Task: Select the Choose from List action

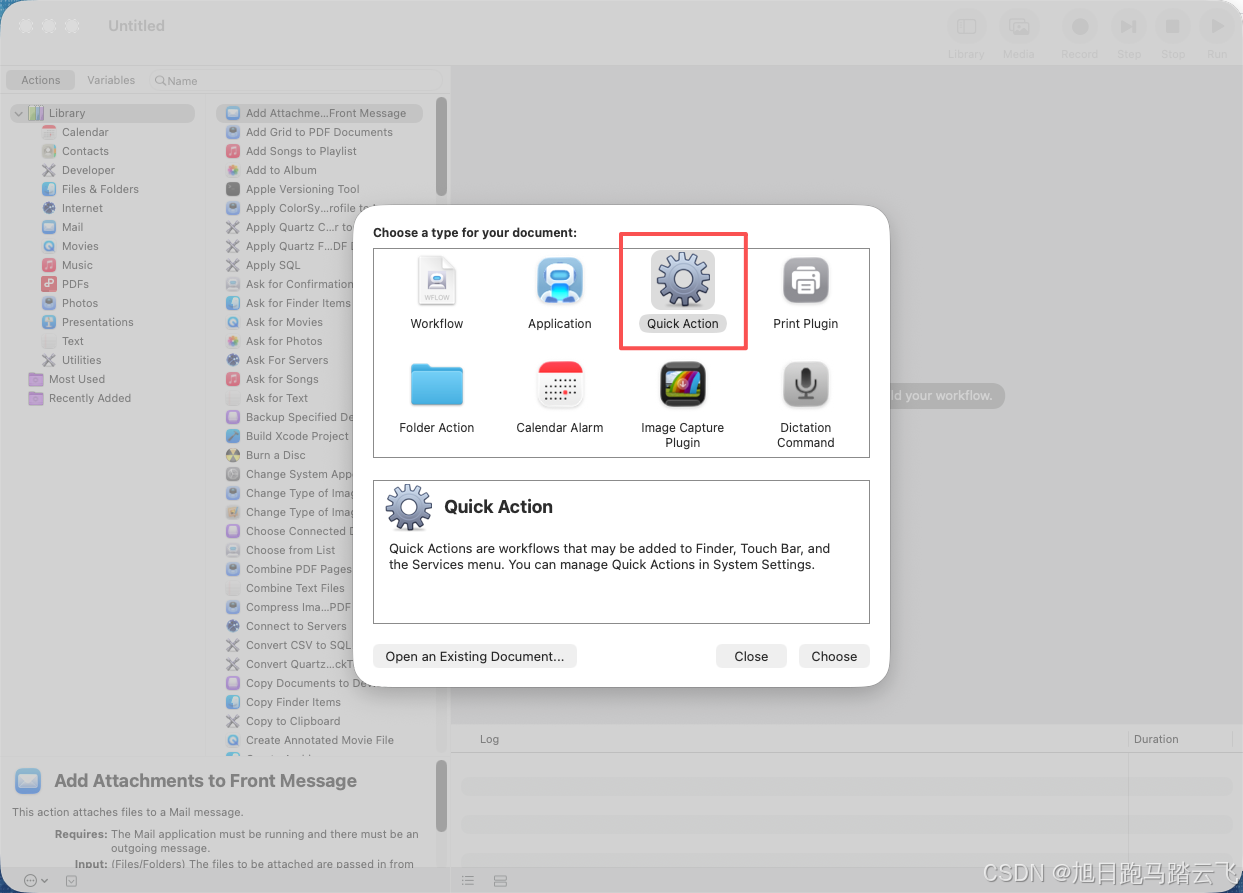Action: click(291, 550)
